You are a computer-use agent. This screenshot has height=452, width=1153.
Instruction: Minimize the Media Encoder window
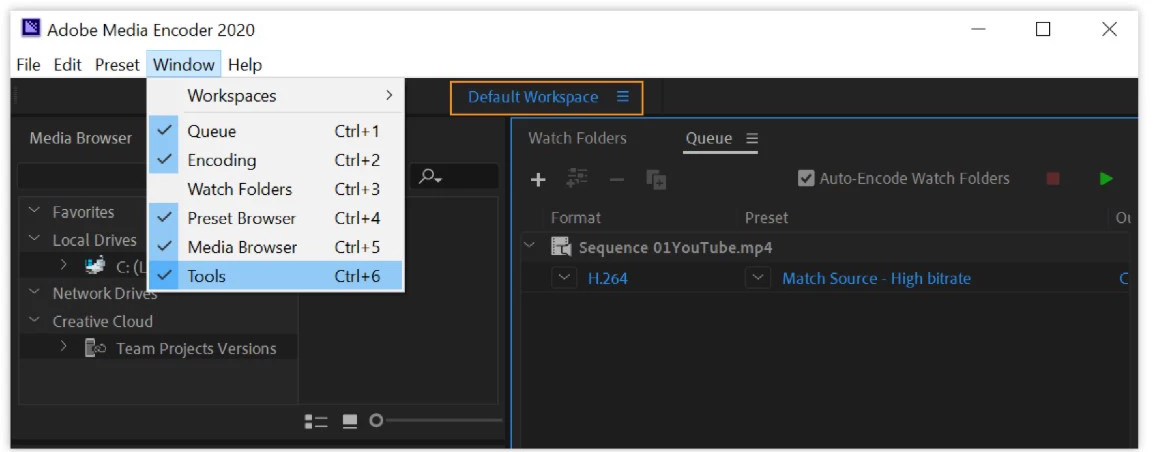pyautogui.click(x=978, y=29)
